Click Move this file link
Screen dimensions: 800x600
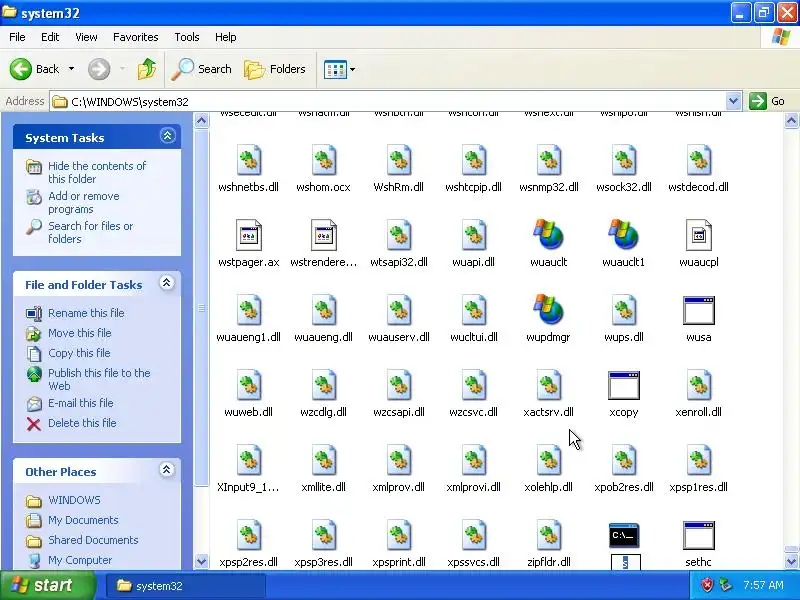point(80,333)
